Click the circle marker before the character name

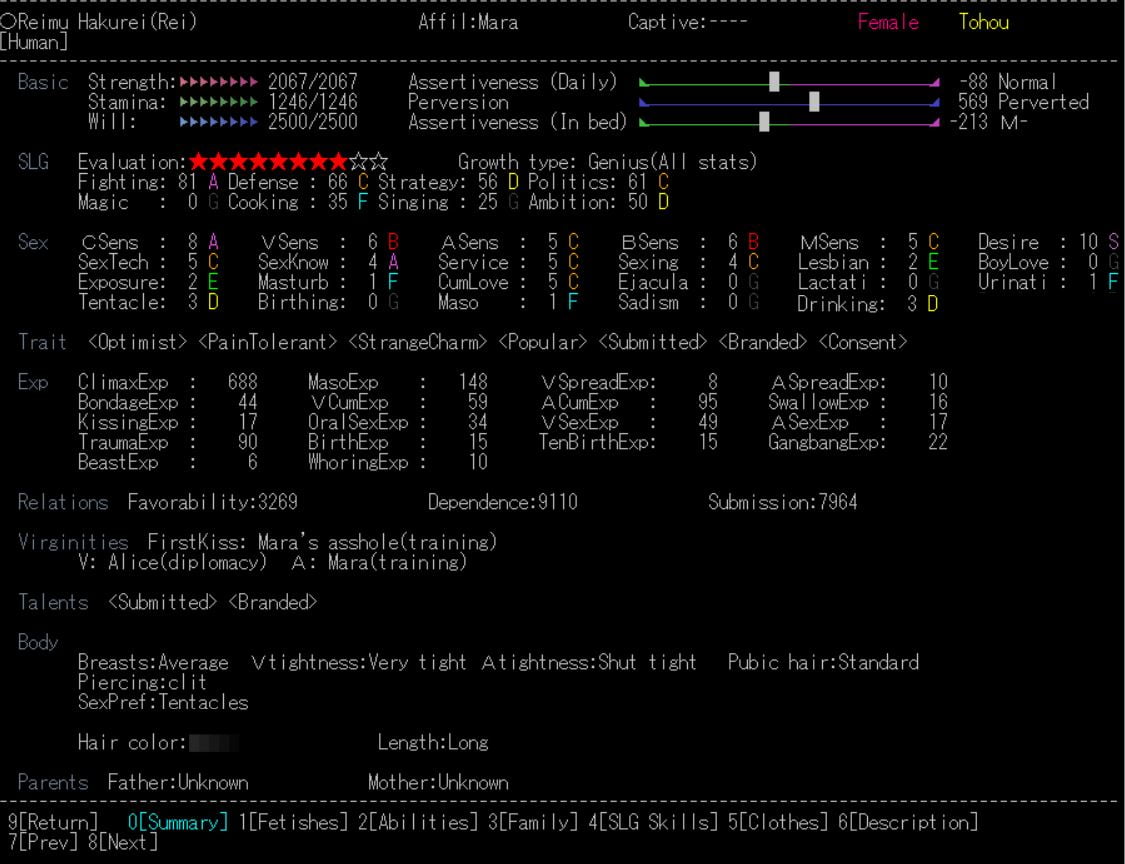pos(8,22)
